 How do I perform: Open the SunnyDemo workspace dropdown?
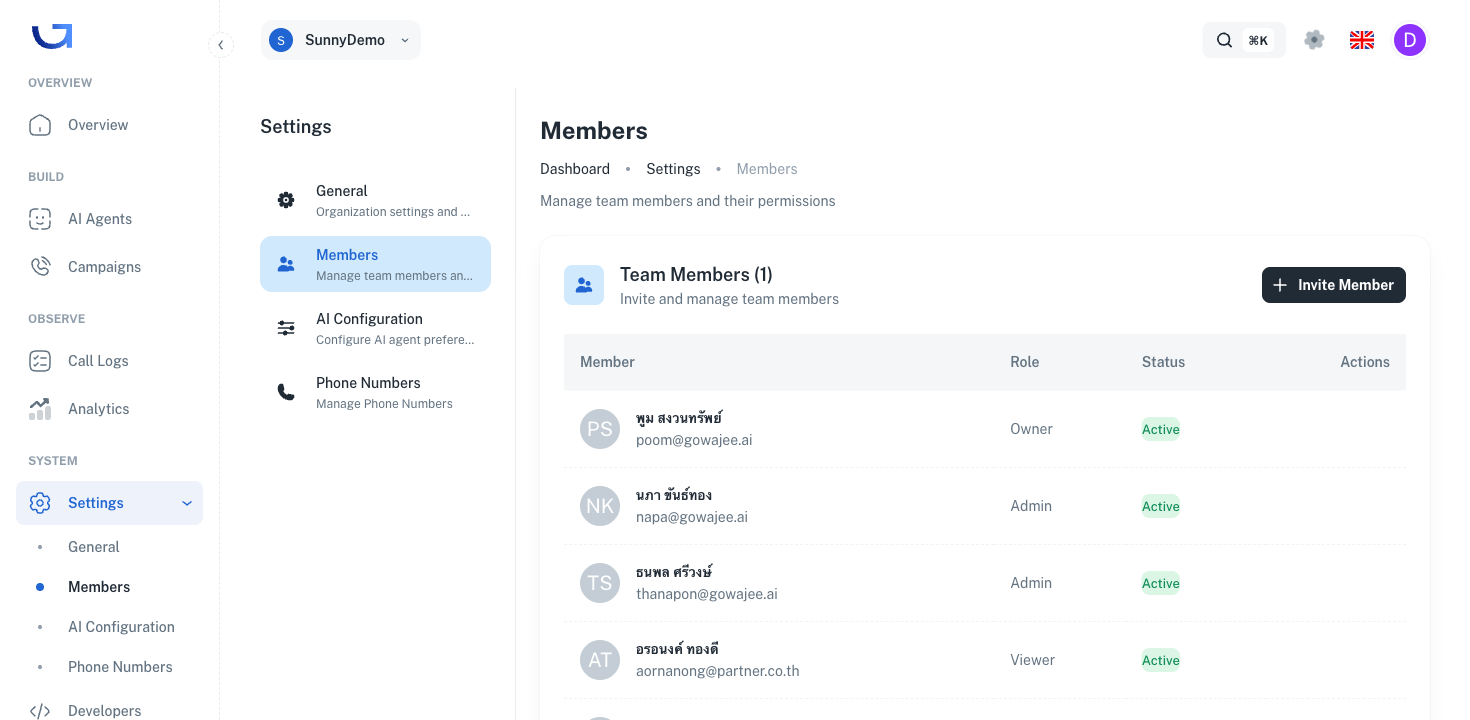[341, 40]
